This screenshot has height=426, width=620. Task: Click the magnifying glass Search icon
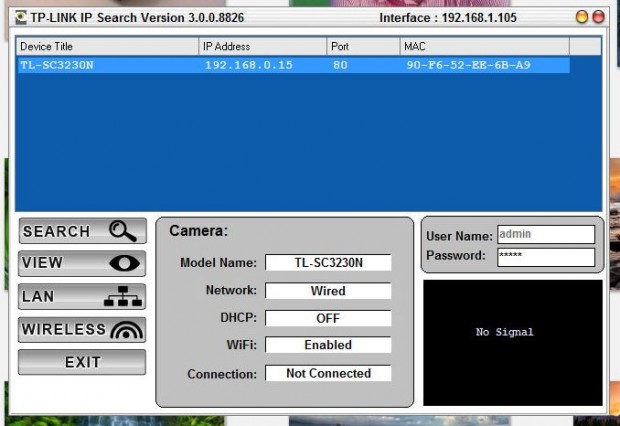click(x=122, y=231)
